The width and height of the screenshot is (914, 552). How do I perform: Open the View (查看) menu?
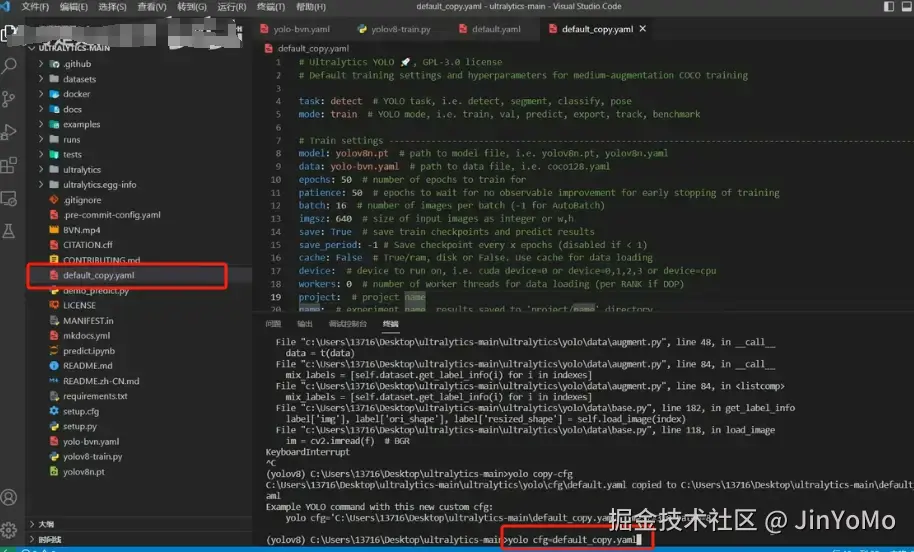coord(152,7)
